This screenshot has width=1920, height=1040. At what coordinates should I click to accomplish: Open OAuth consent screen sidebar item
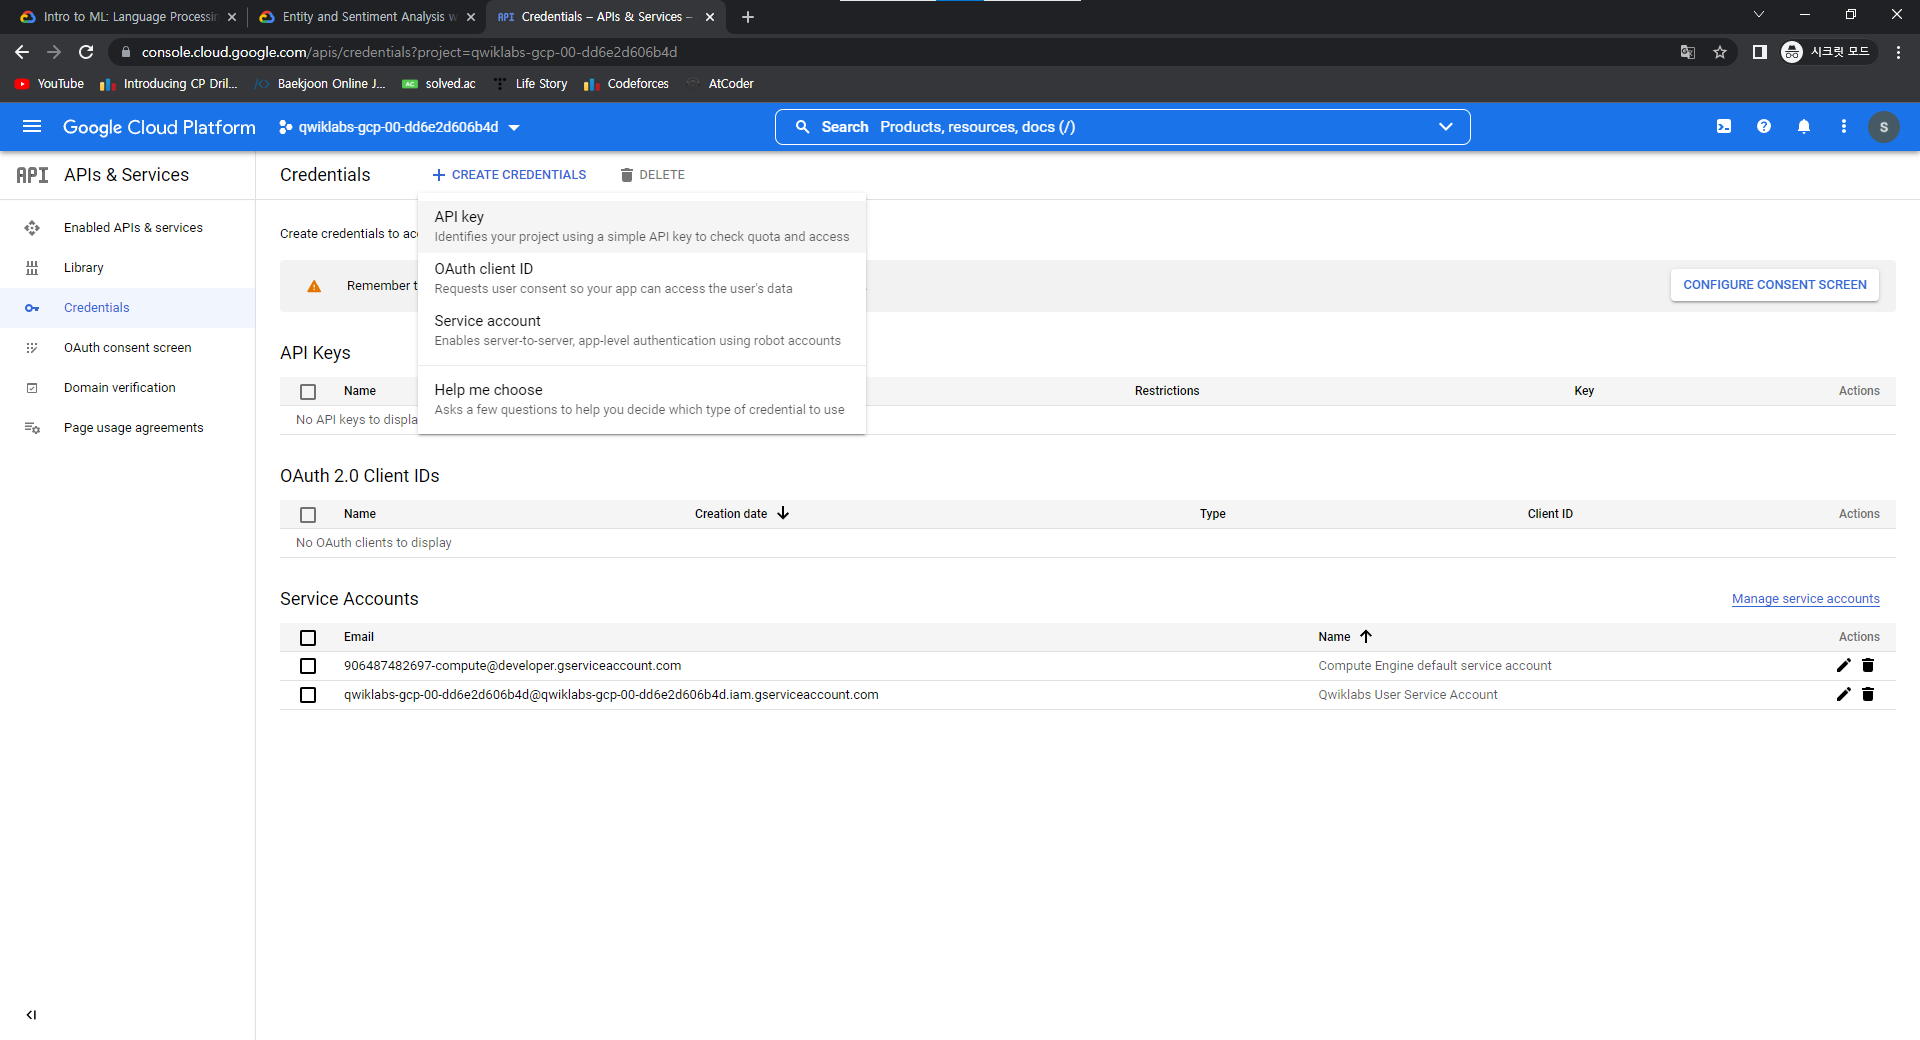point(127,348)
